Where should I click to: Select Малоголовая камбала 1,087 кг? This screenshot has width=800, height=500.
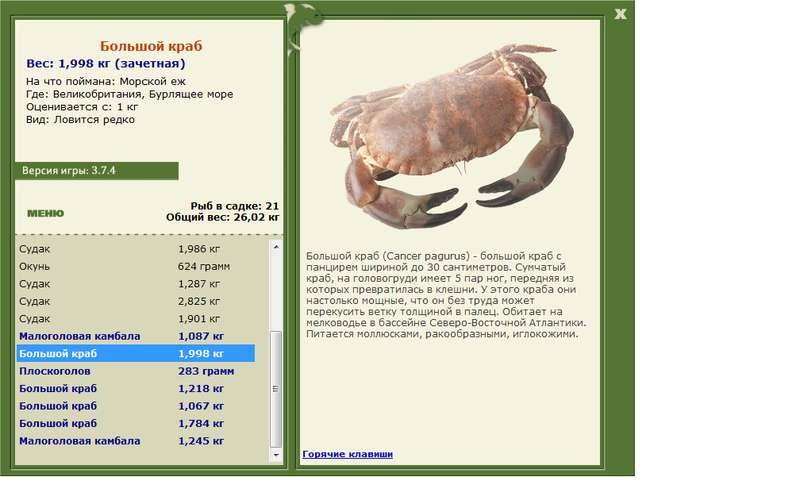136,336
